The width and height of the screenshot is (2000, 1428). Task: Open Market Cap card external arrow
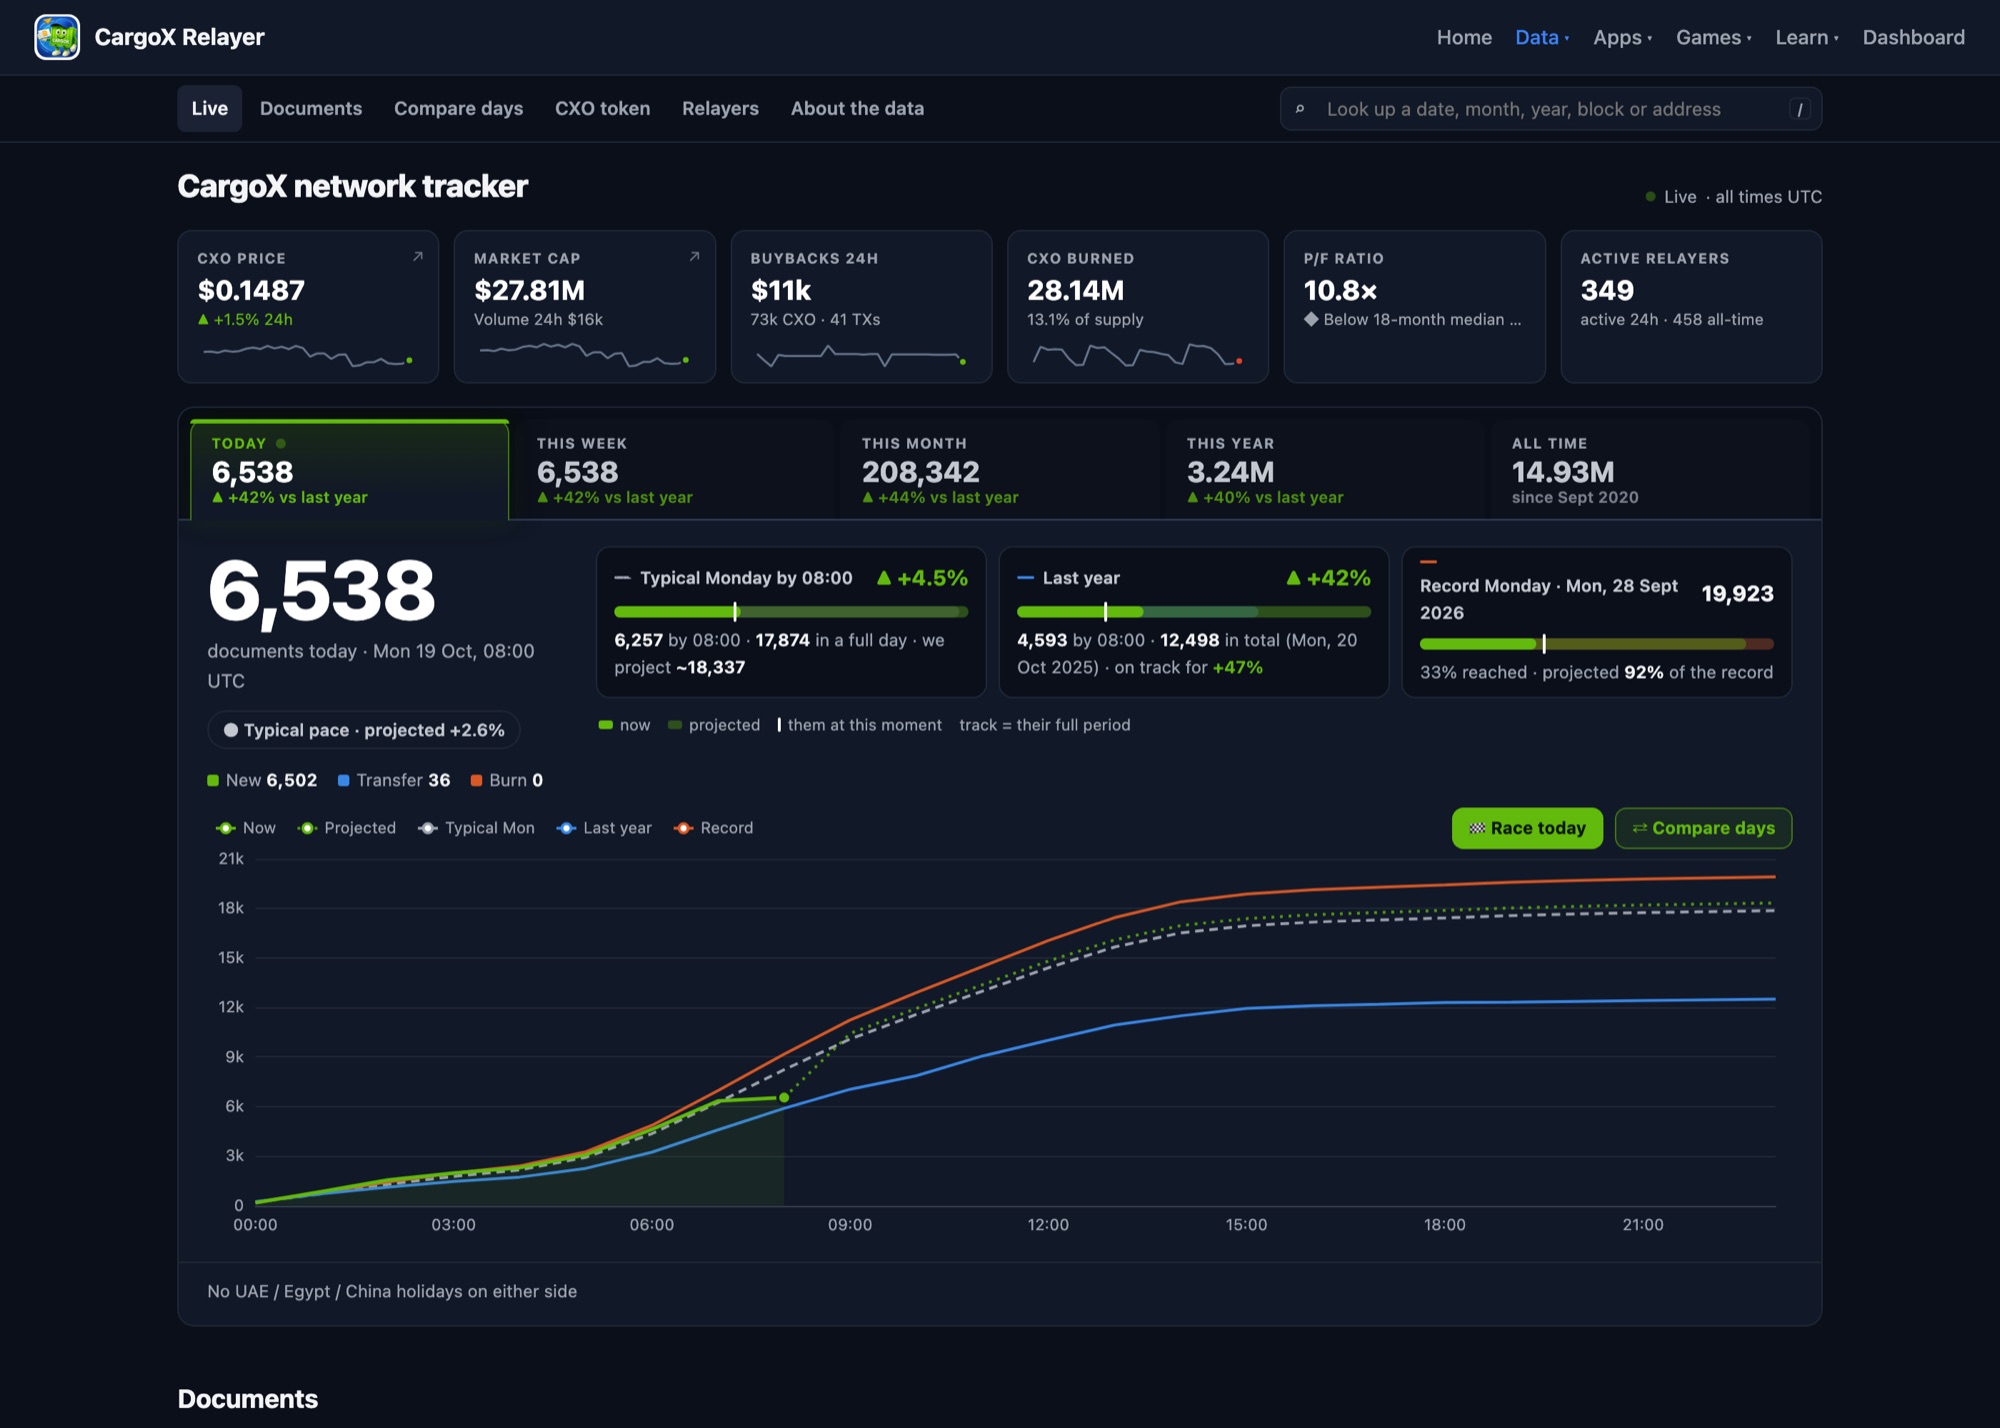tap(694, 257)
